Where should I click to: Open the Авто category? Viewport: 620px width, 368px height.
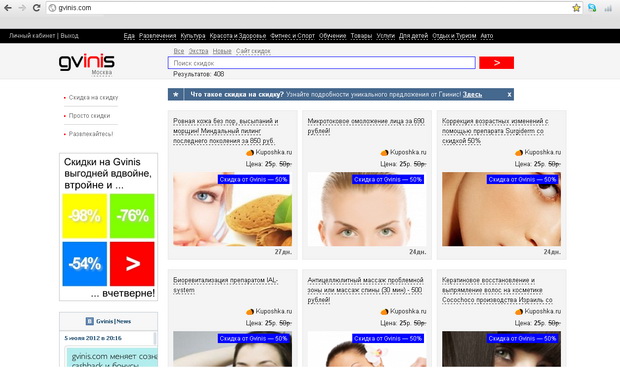point(487,36)
